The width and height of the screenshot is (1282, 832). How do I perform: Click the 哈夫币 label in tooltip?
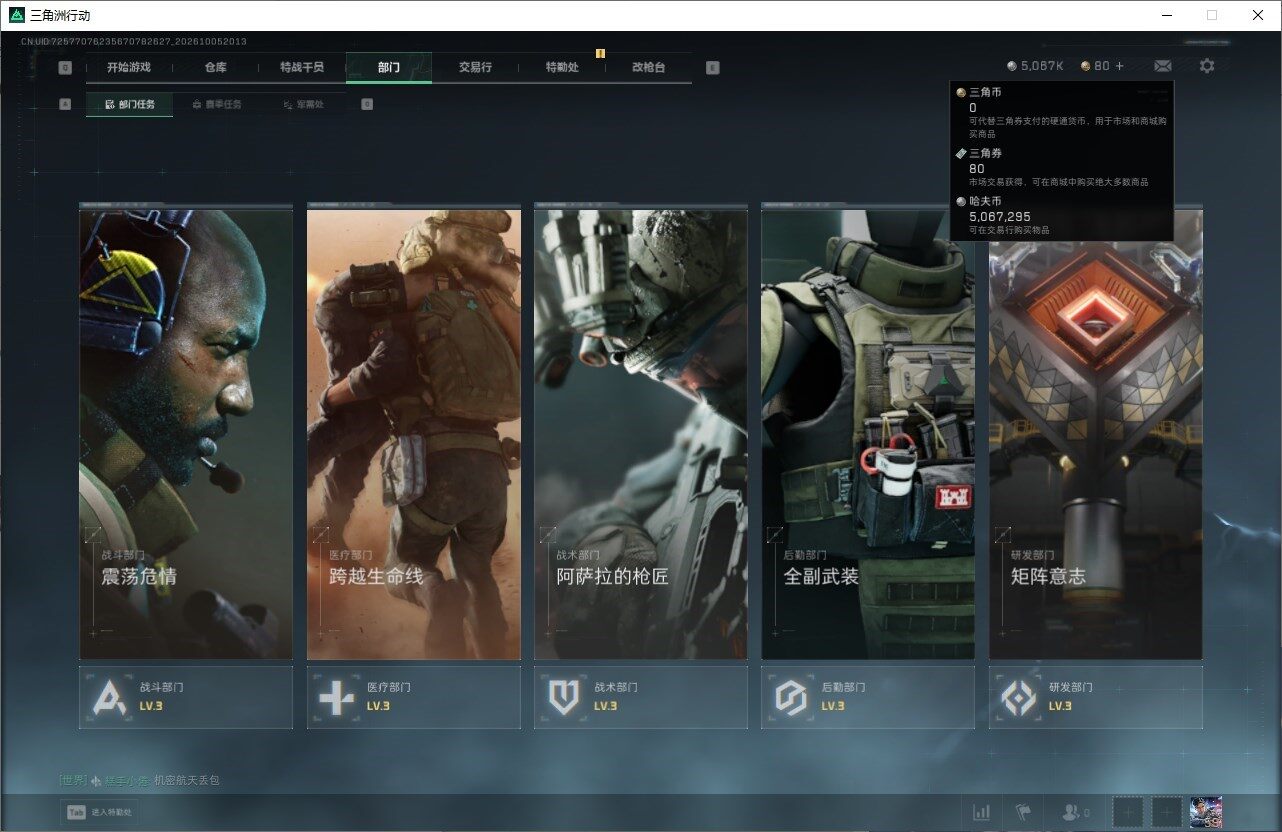pos(985,201)
